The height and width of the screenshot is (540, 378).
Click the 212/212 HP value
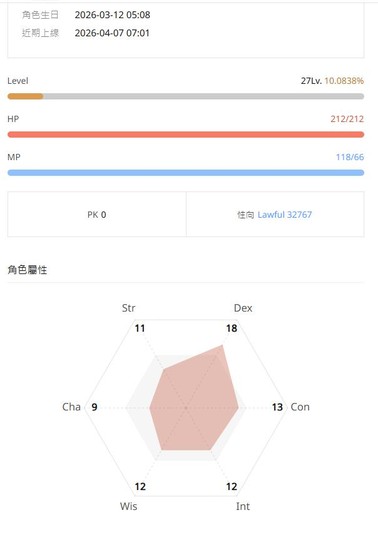(347, 119)
